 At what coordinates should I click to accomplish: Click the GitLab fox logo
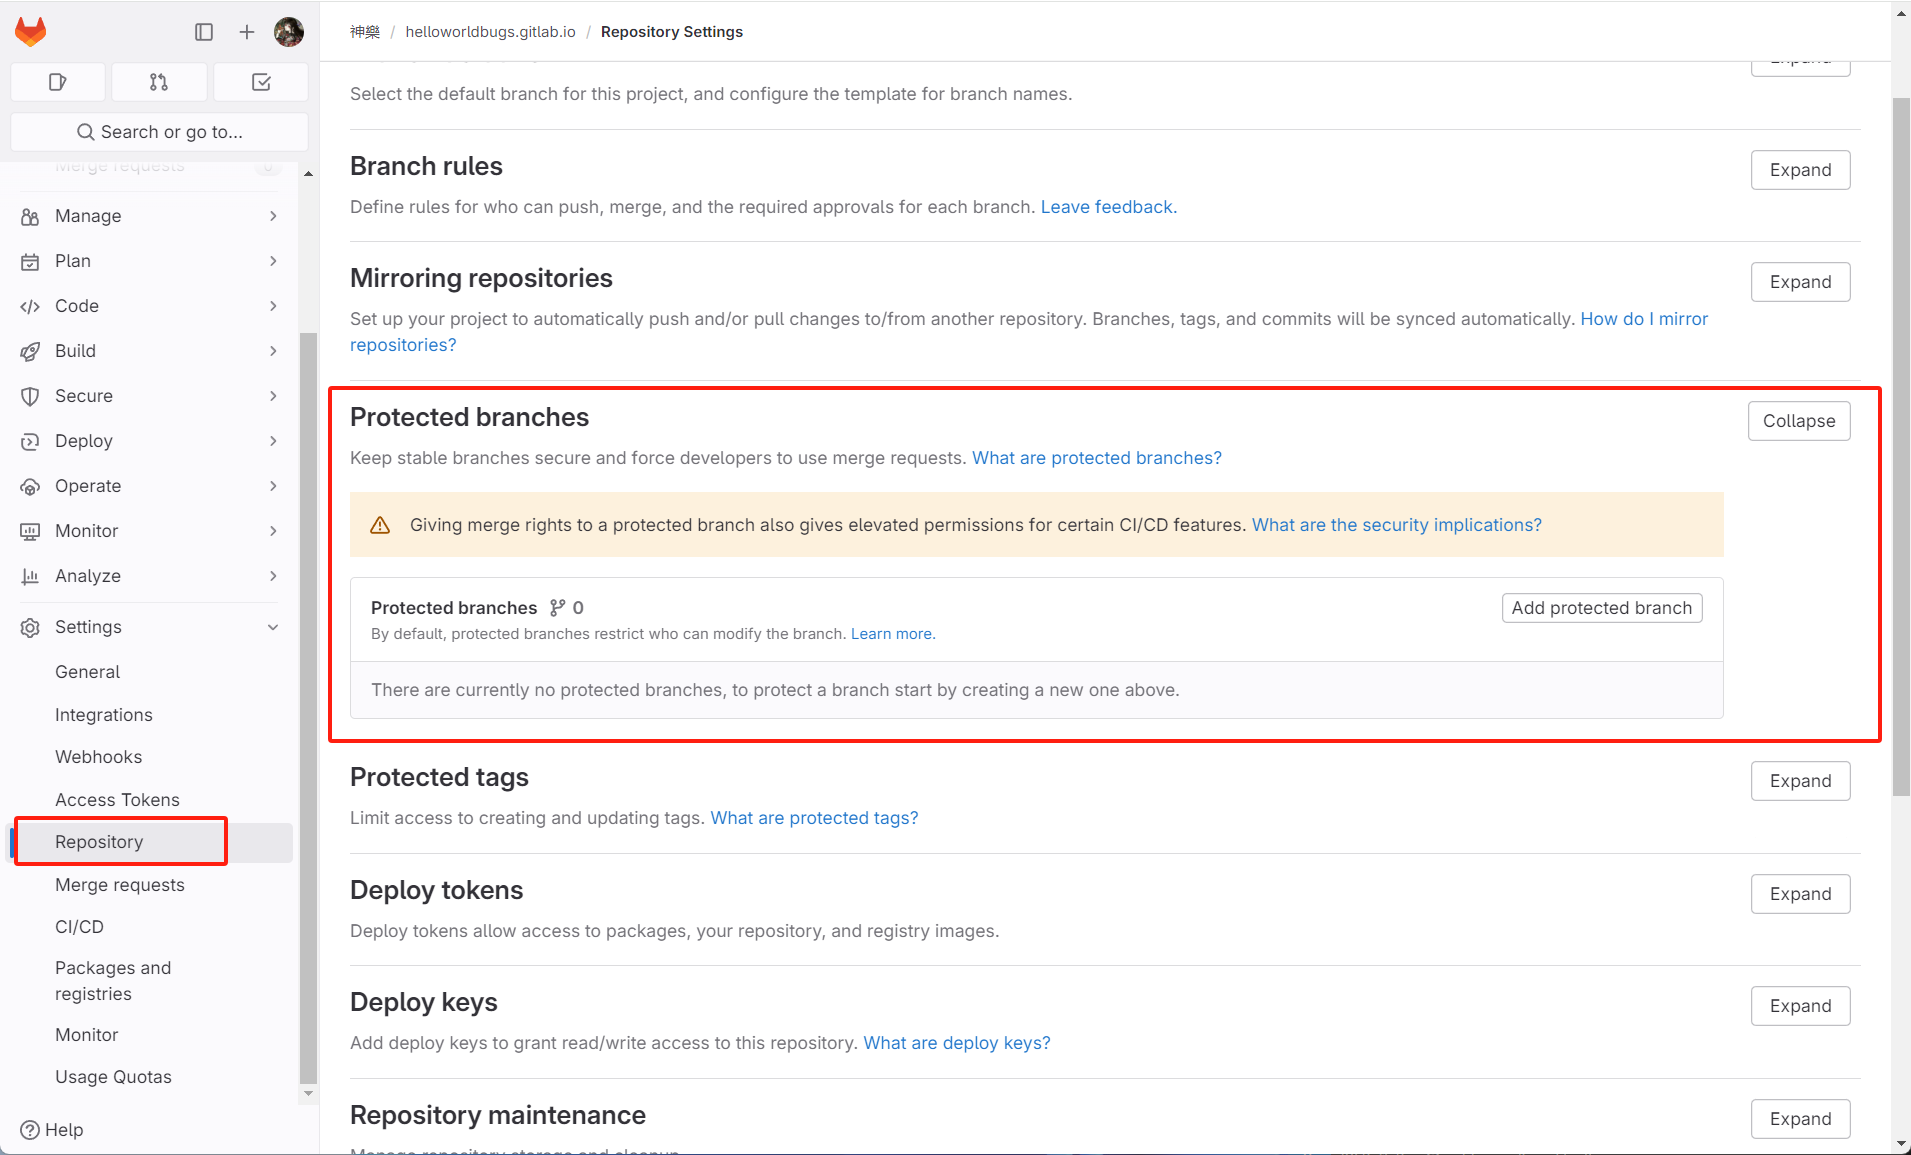tap(31, 32)
